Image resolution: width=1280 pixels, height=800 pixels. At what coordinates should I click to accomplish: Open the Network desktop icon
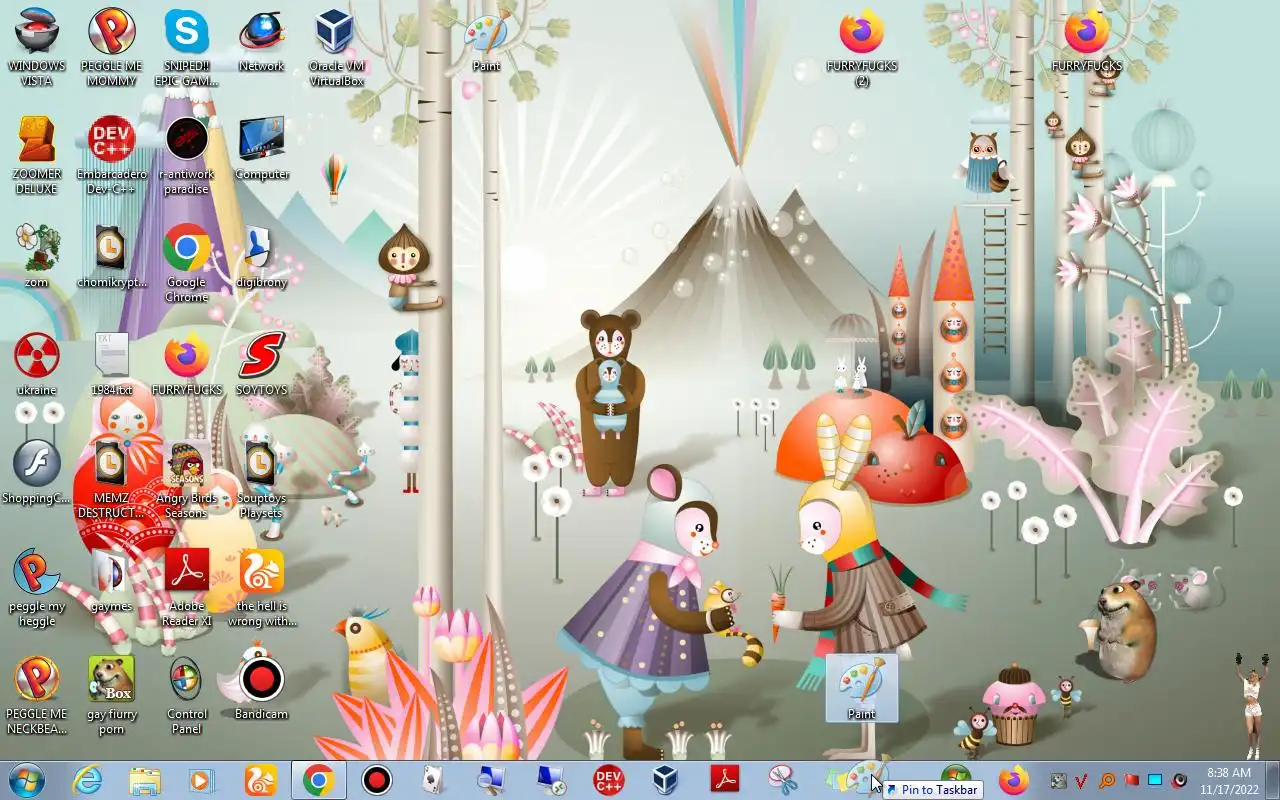tap(261, 41)
